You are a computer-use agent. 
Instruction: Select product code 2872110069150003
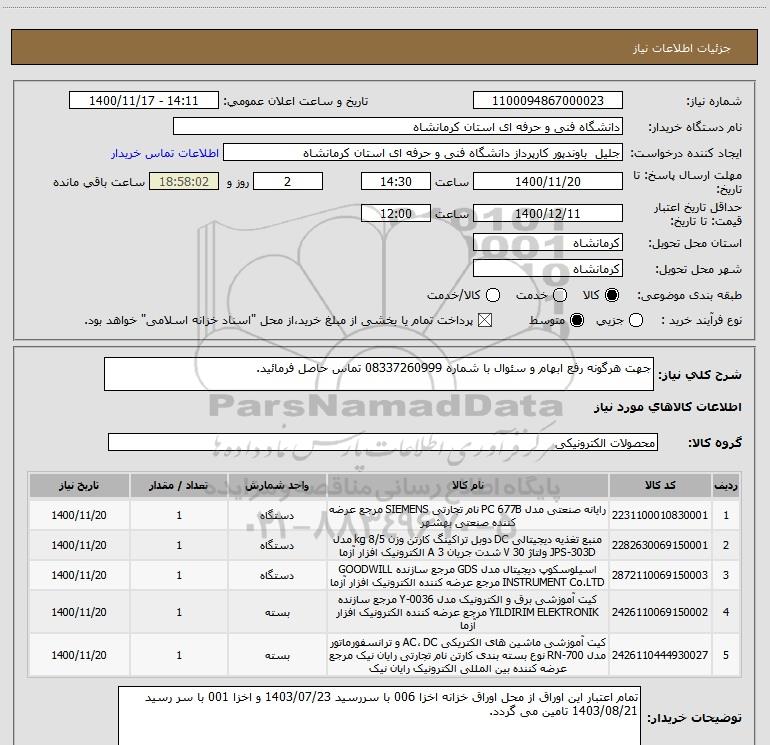pos(660,575)
